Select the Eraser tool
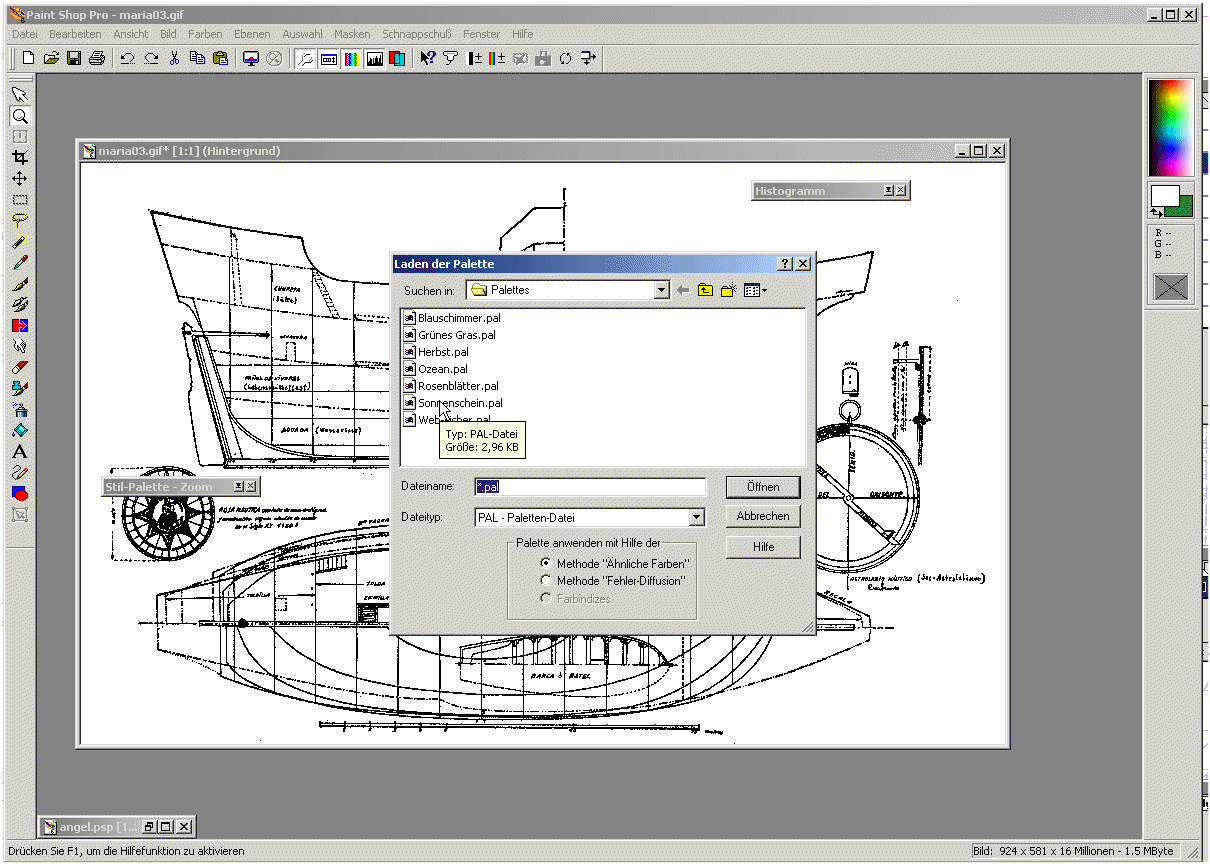Image resolution: width=1210 pixels, height=864 pixels. click(19, 368)
